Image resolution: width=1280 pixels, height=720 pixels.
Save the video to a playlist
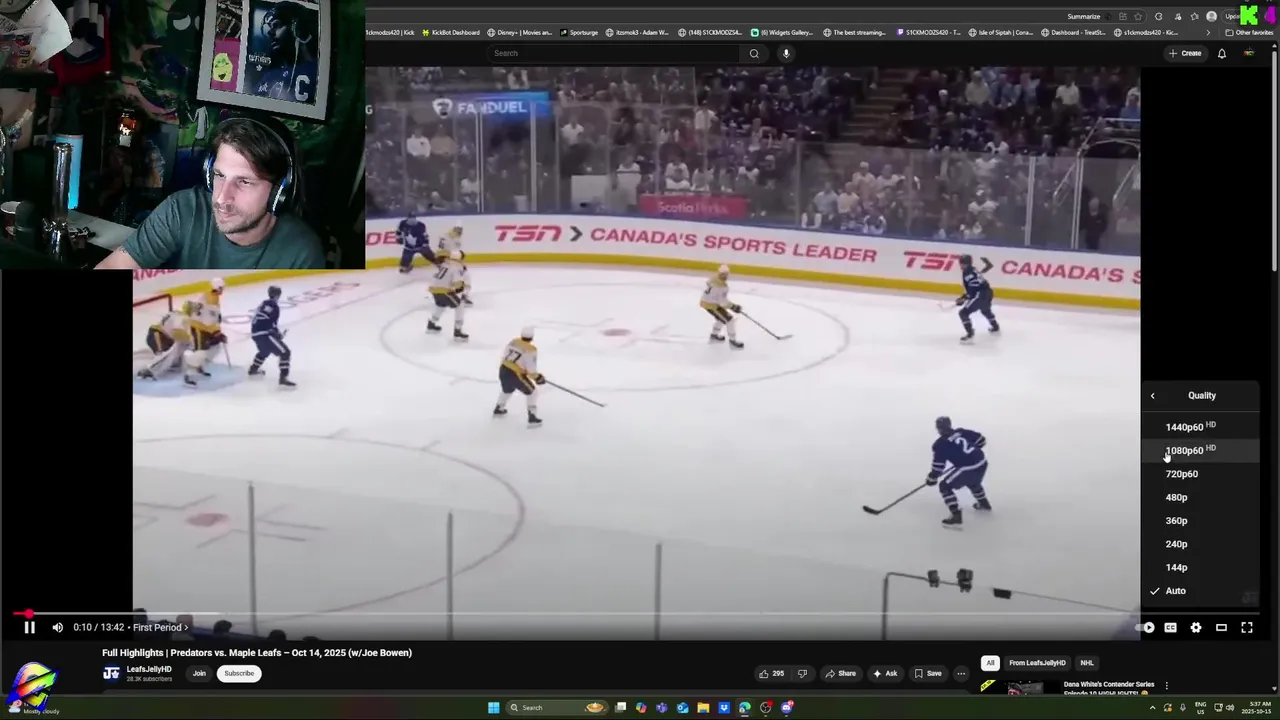[x=928, y=673]
